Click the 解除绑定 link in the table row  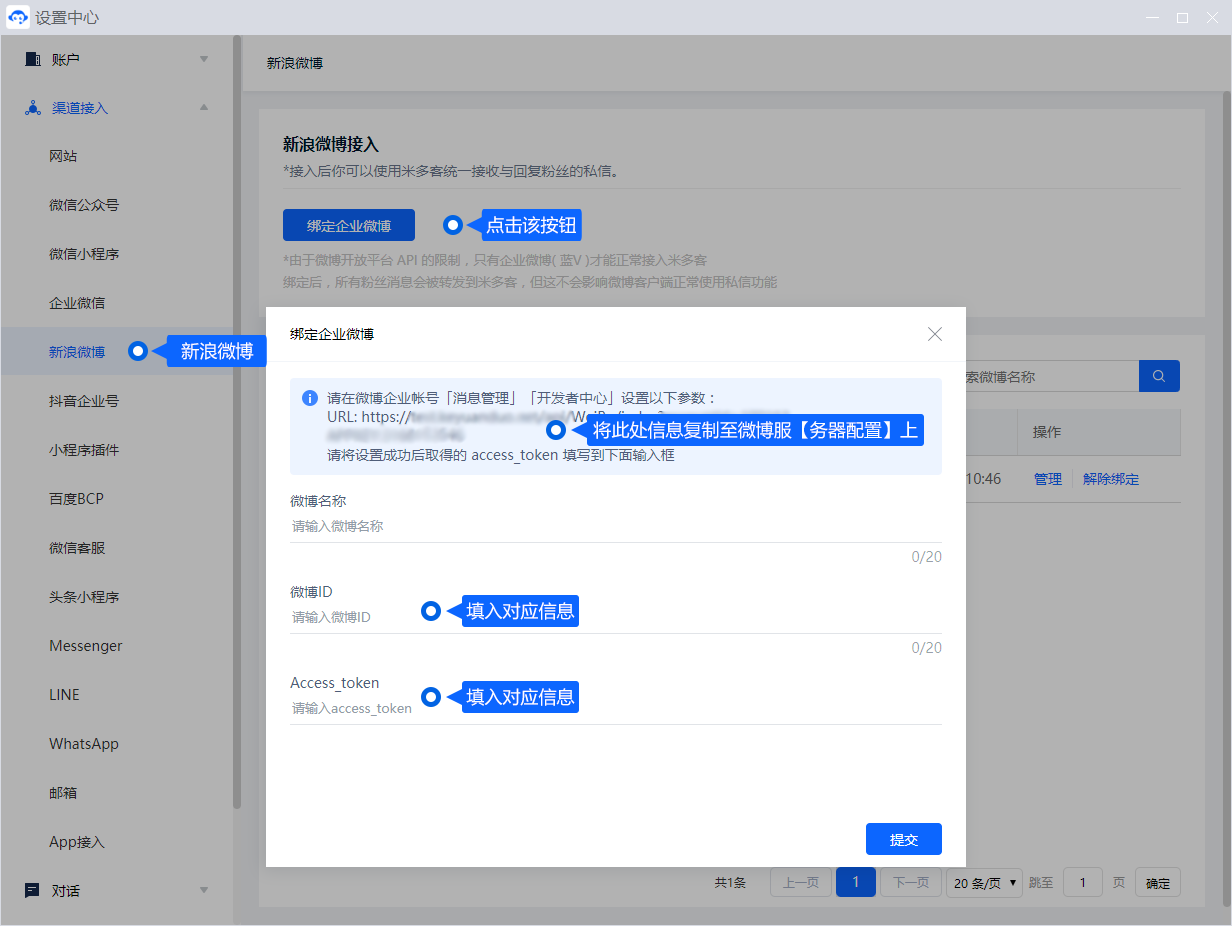point(1111,479)
